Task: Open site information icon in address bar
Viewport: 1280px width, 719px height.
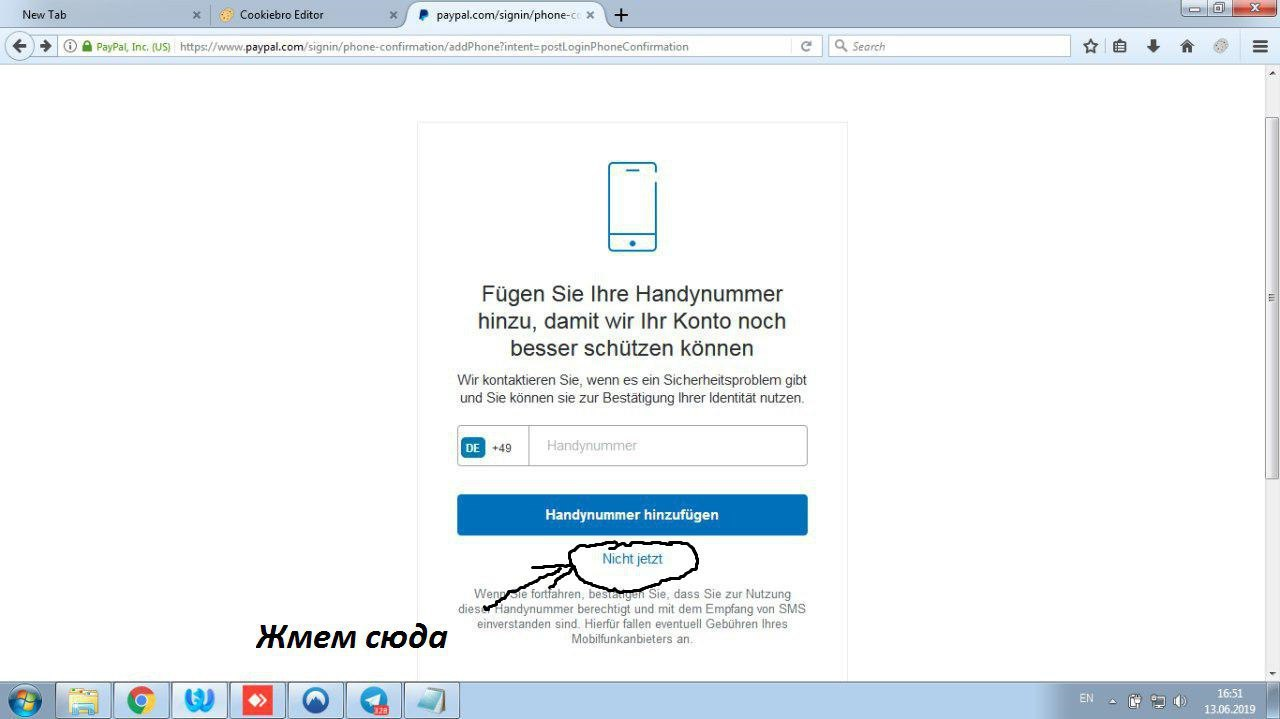Action: [x=70, y=46]
